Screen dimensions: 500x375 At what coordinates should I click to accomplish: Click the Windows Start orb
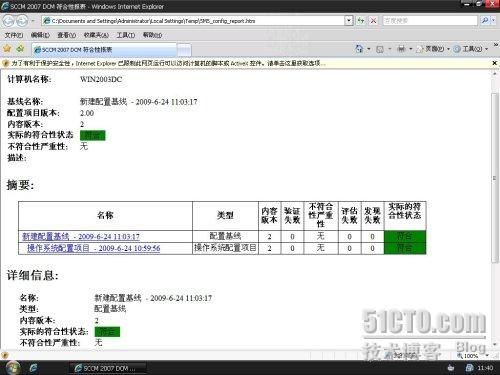12,368
